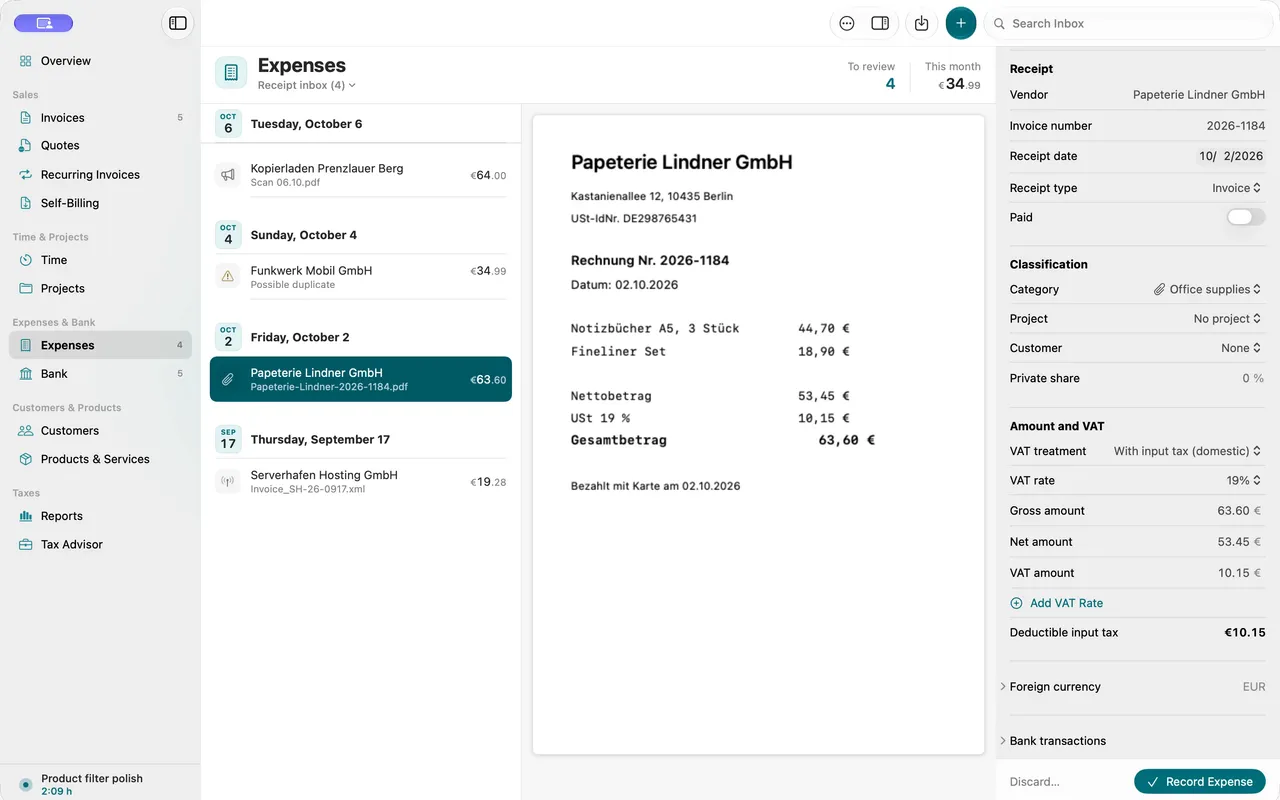Screen dimensions: 1280x800
Task: Select the Kopierladen Prenzlauer Berg receipt
Action: (x=361, y=175)
